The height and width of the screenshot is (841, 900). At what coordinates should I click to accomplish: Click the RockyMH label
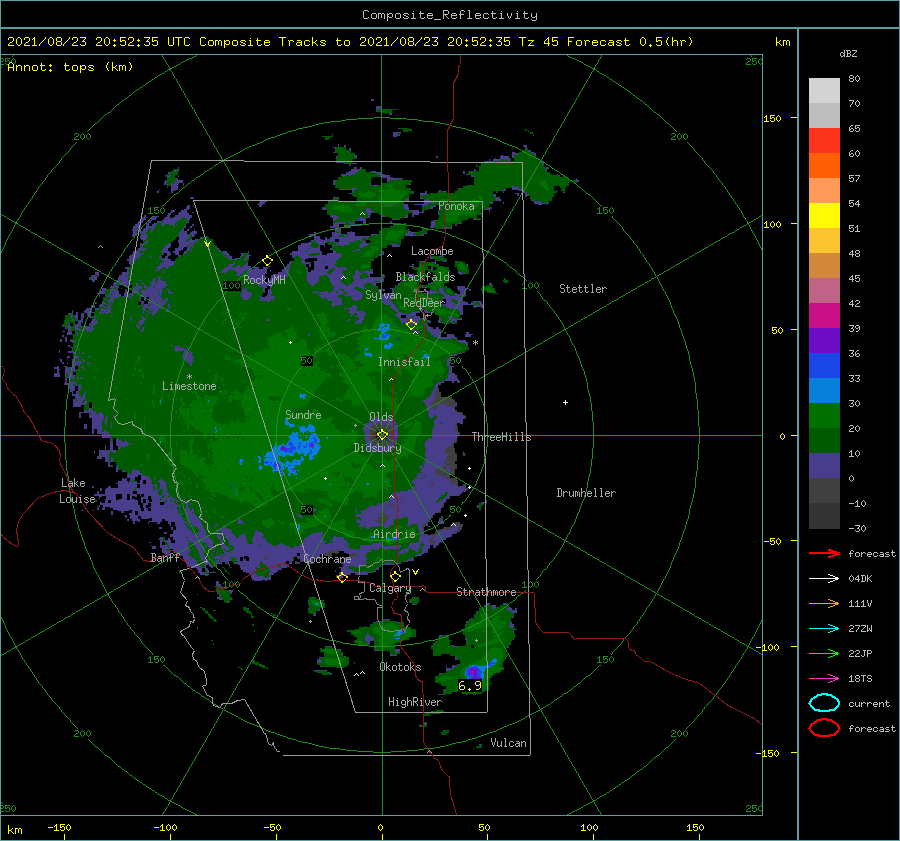point(264,280)
